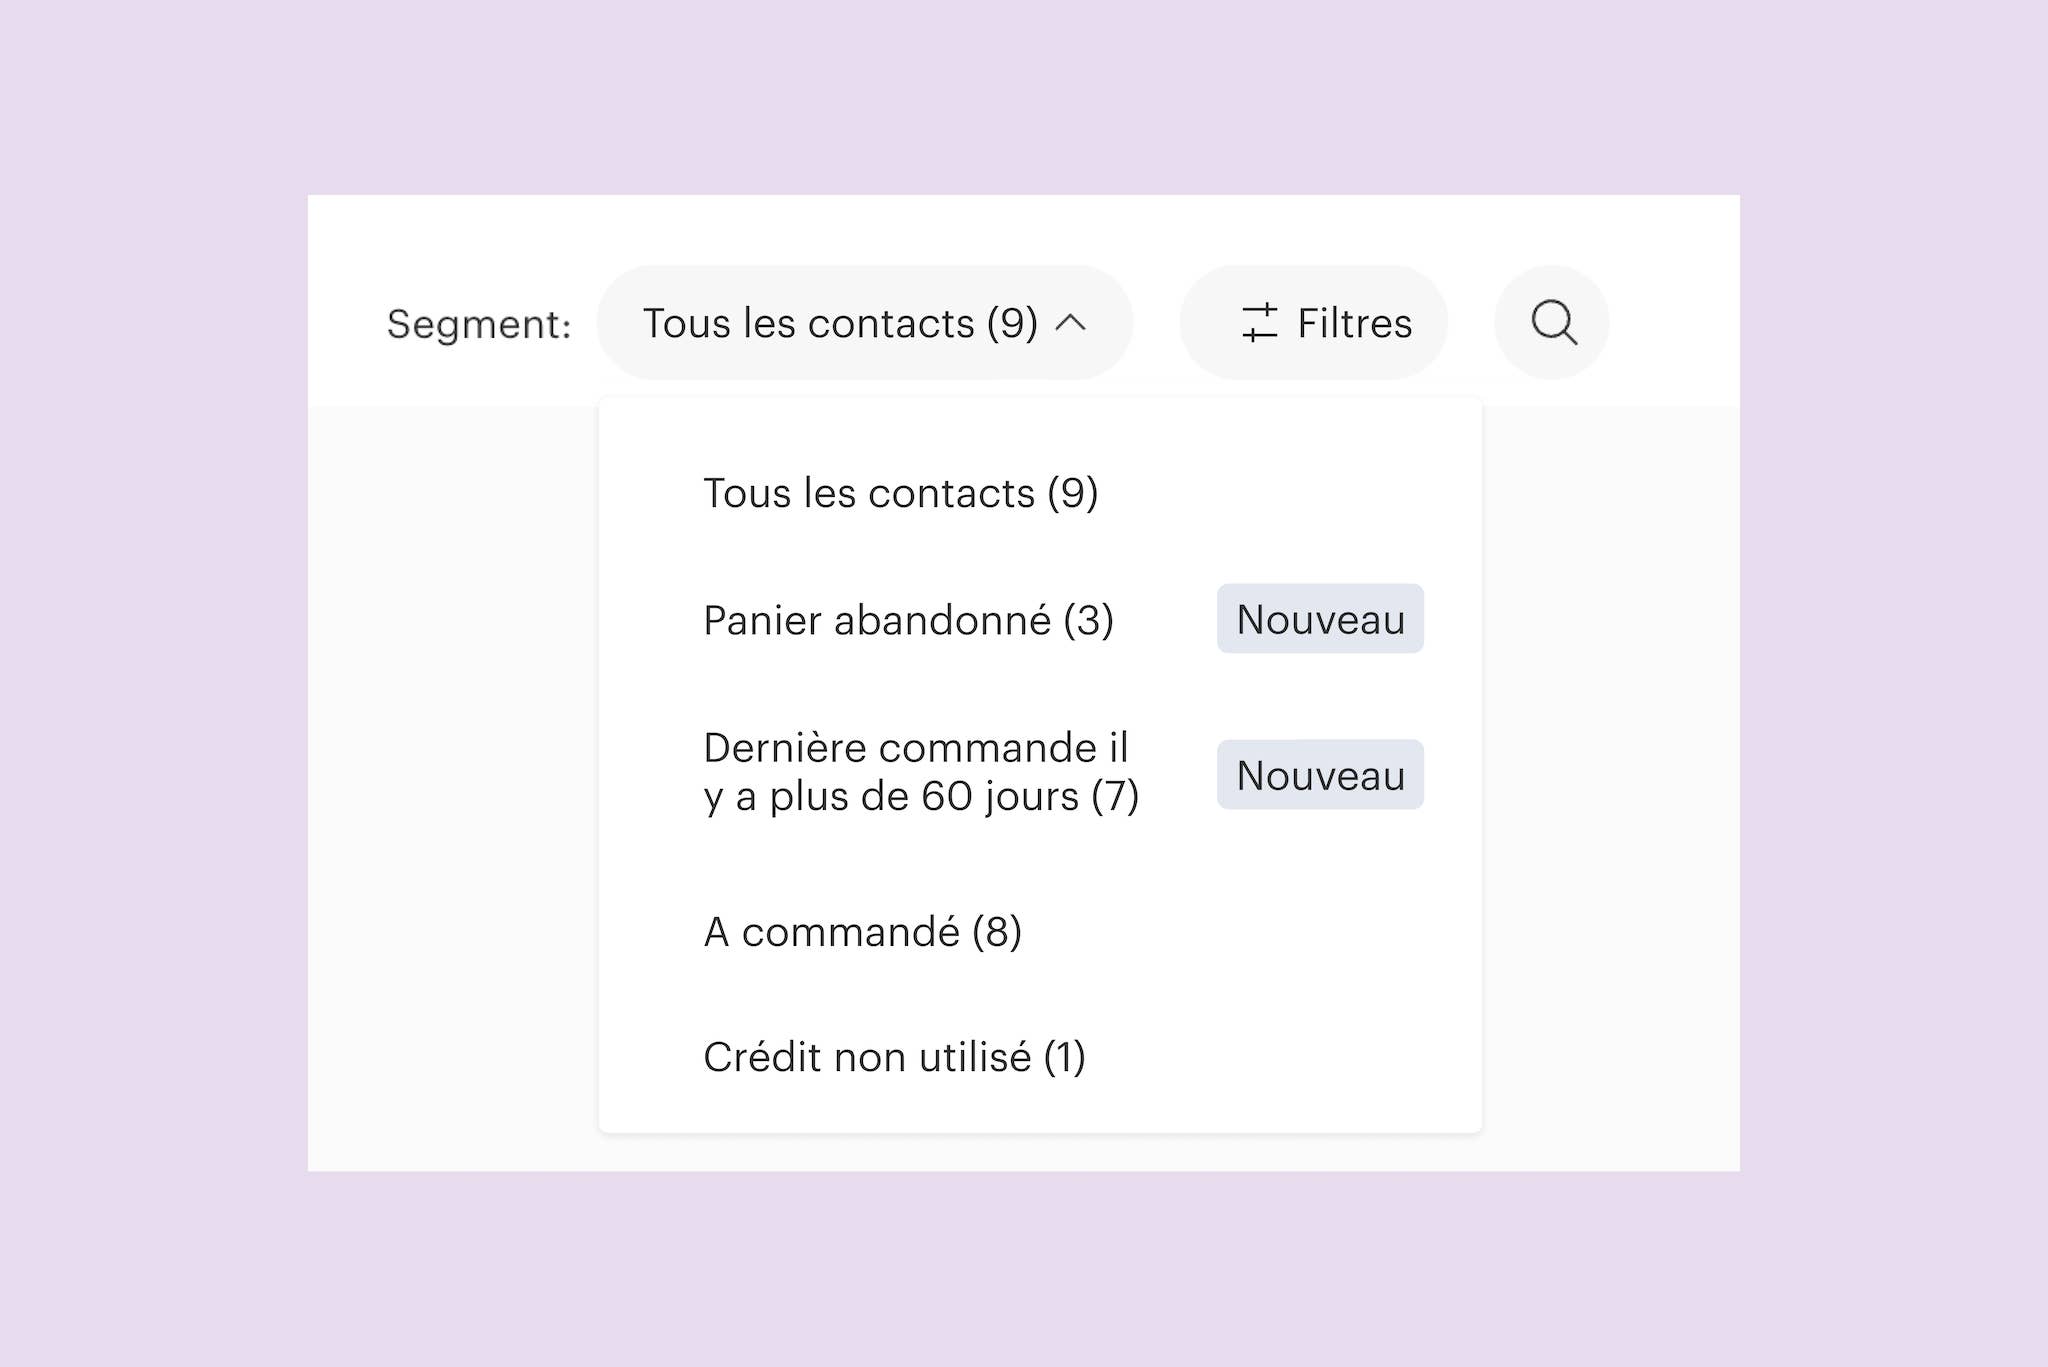
Task: Open the Filtres button
Action: (x=1313, y=323)
